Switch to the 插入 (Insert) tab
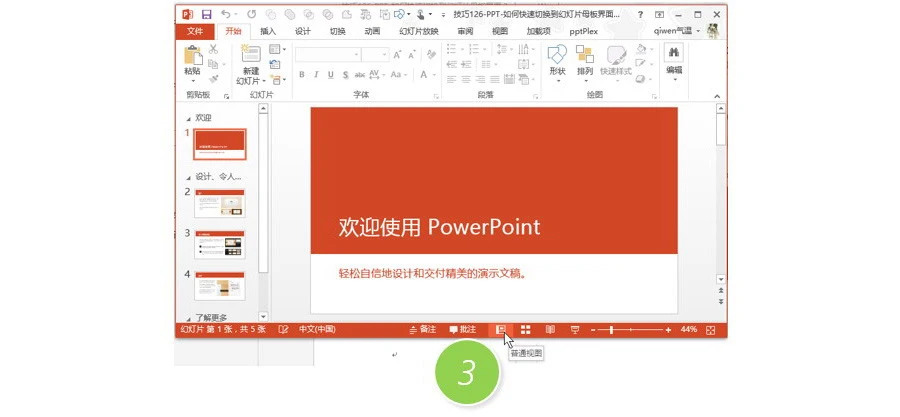900x417 pixels. pyautogui.click(x=268, y=32)
